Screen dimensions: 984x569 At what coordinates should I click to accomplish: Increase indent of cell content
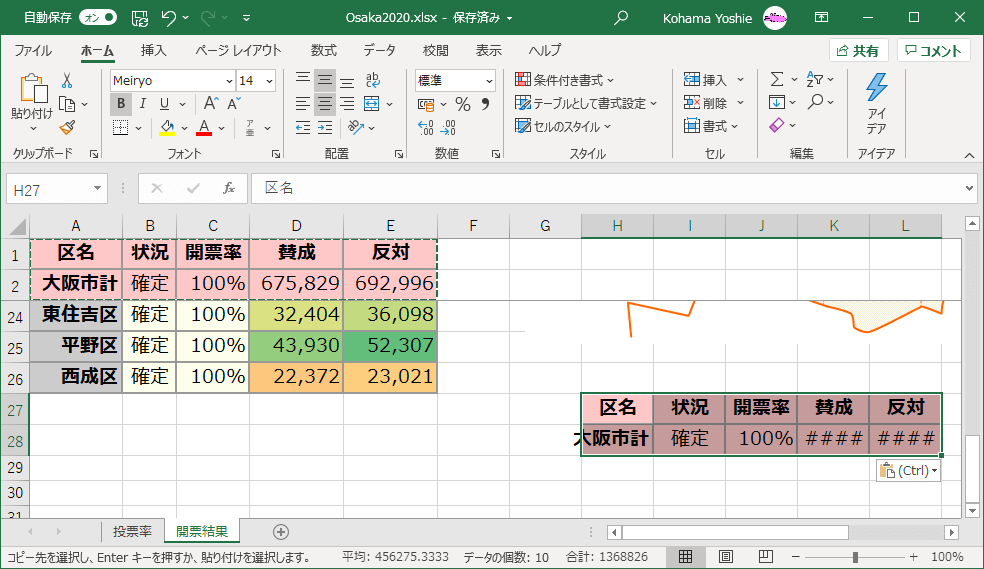[325, 128]
